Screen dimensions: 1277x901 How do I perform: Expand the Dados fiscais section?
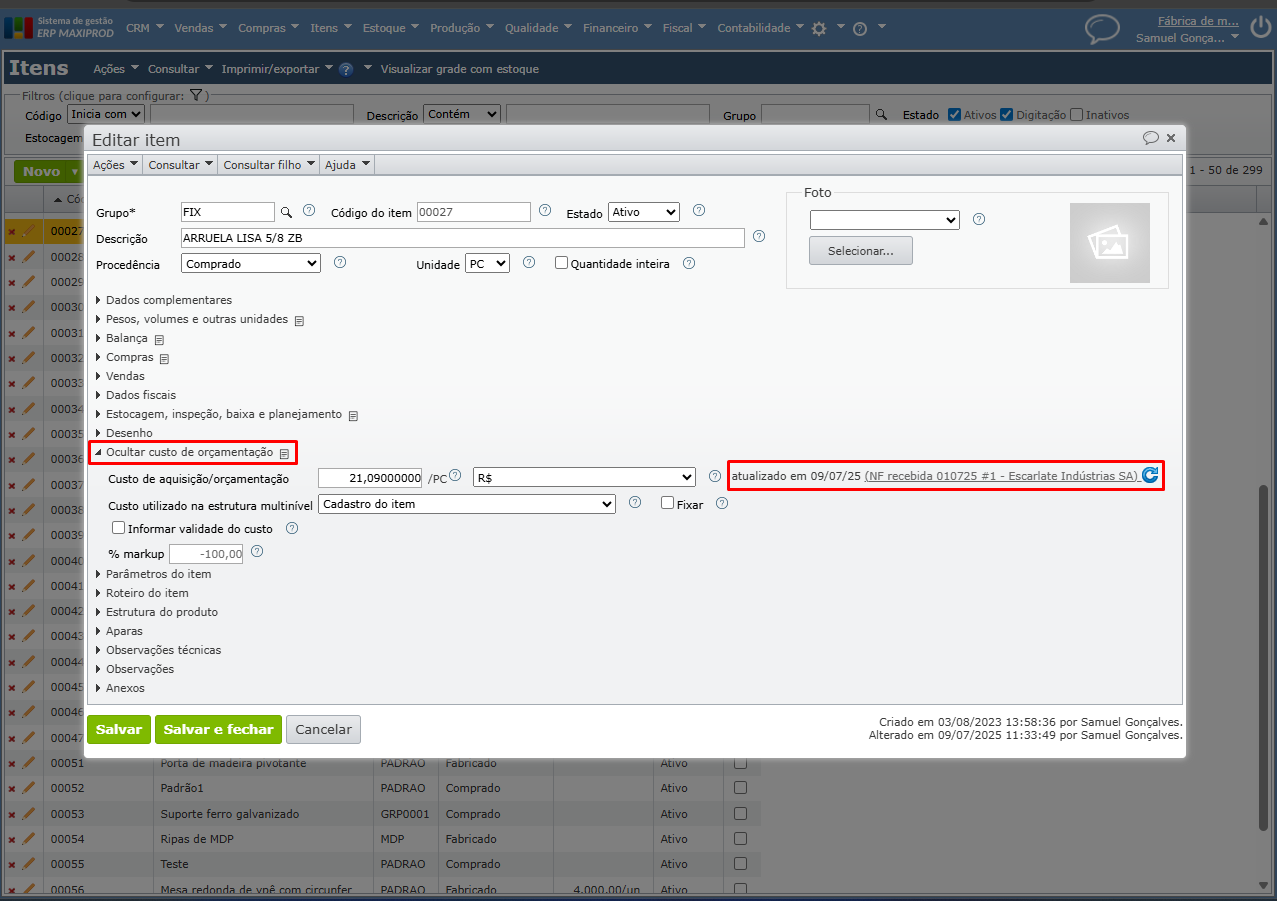(135, 395)
